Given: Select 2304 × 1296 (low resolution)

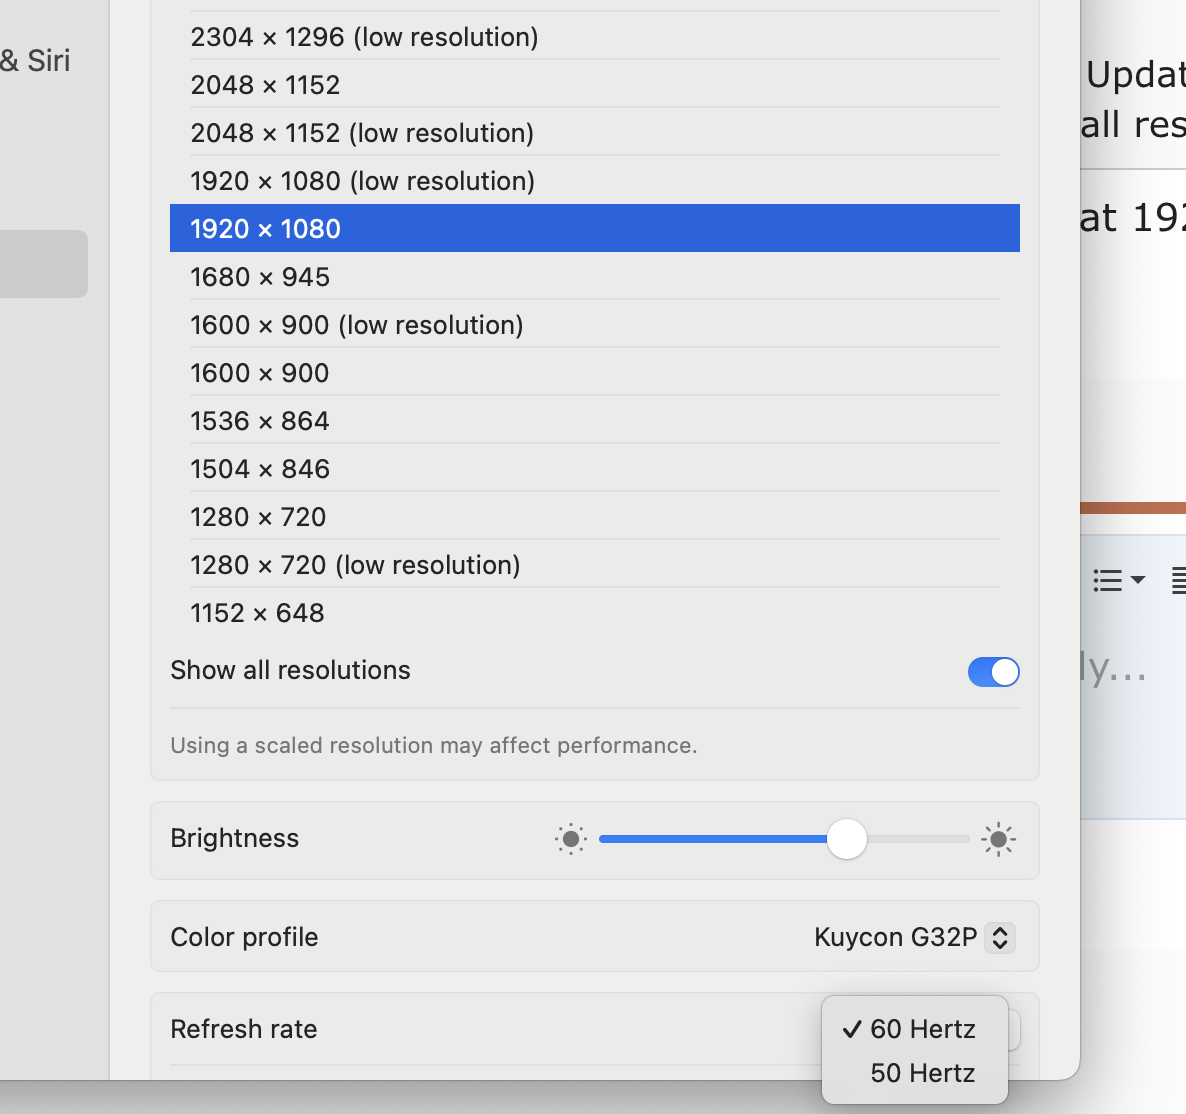Looking at the screenshot, I should click(x=594, y=37).
